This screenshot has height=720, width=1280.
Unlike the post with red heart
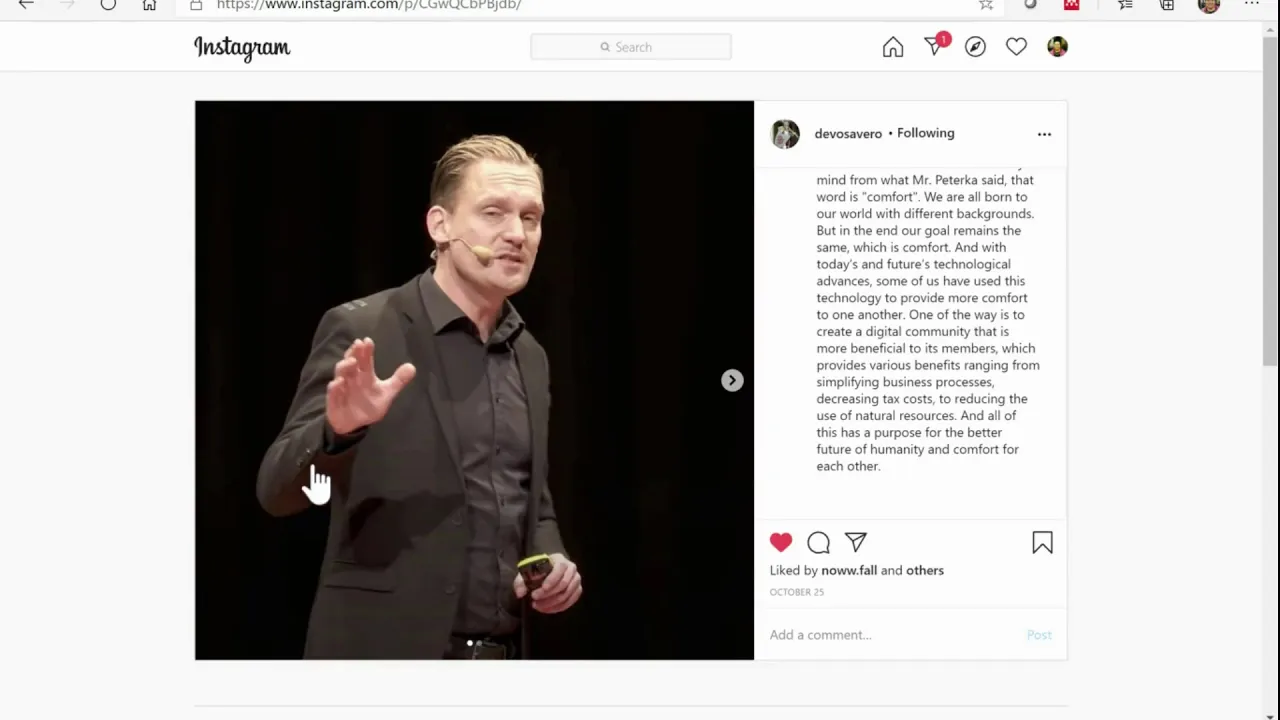click(x=781, y=542)
